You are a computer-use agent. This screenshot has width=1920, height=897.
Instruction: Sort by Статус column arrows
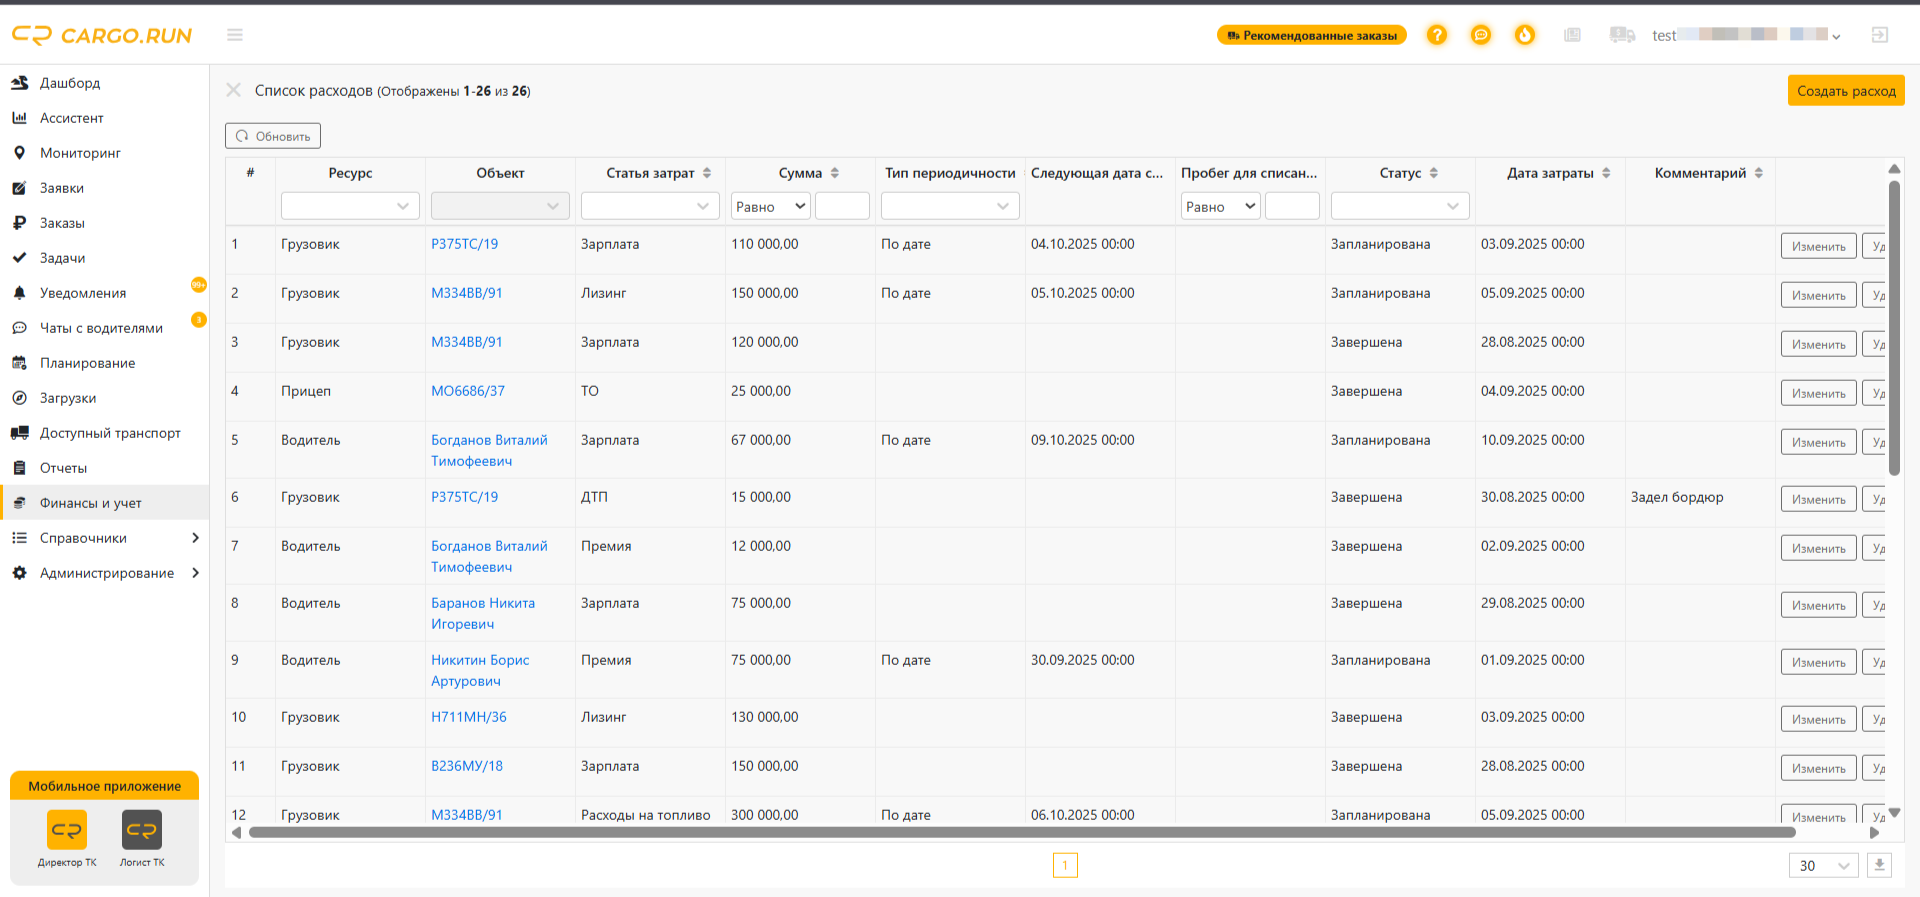click(x=1434, y=173)
